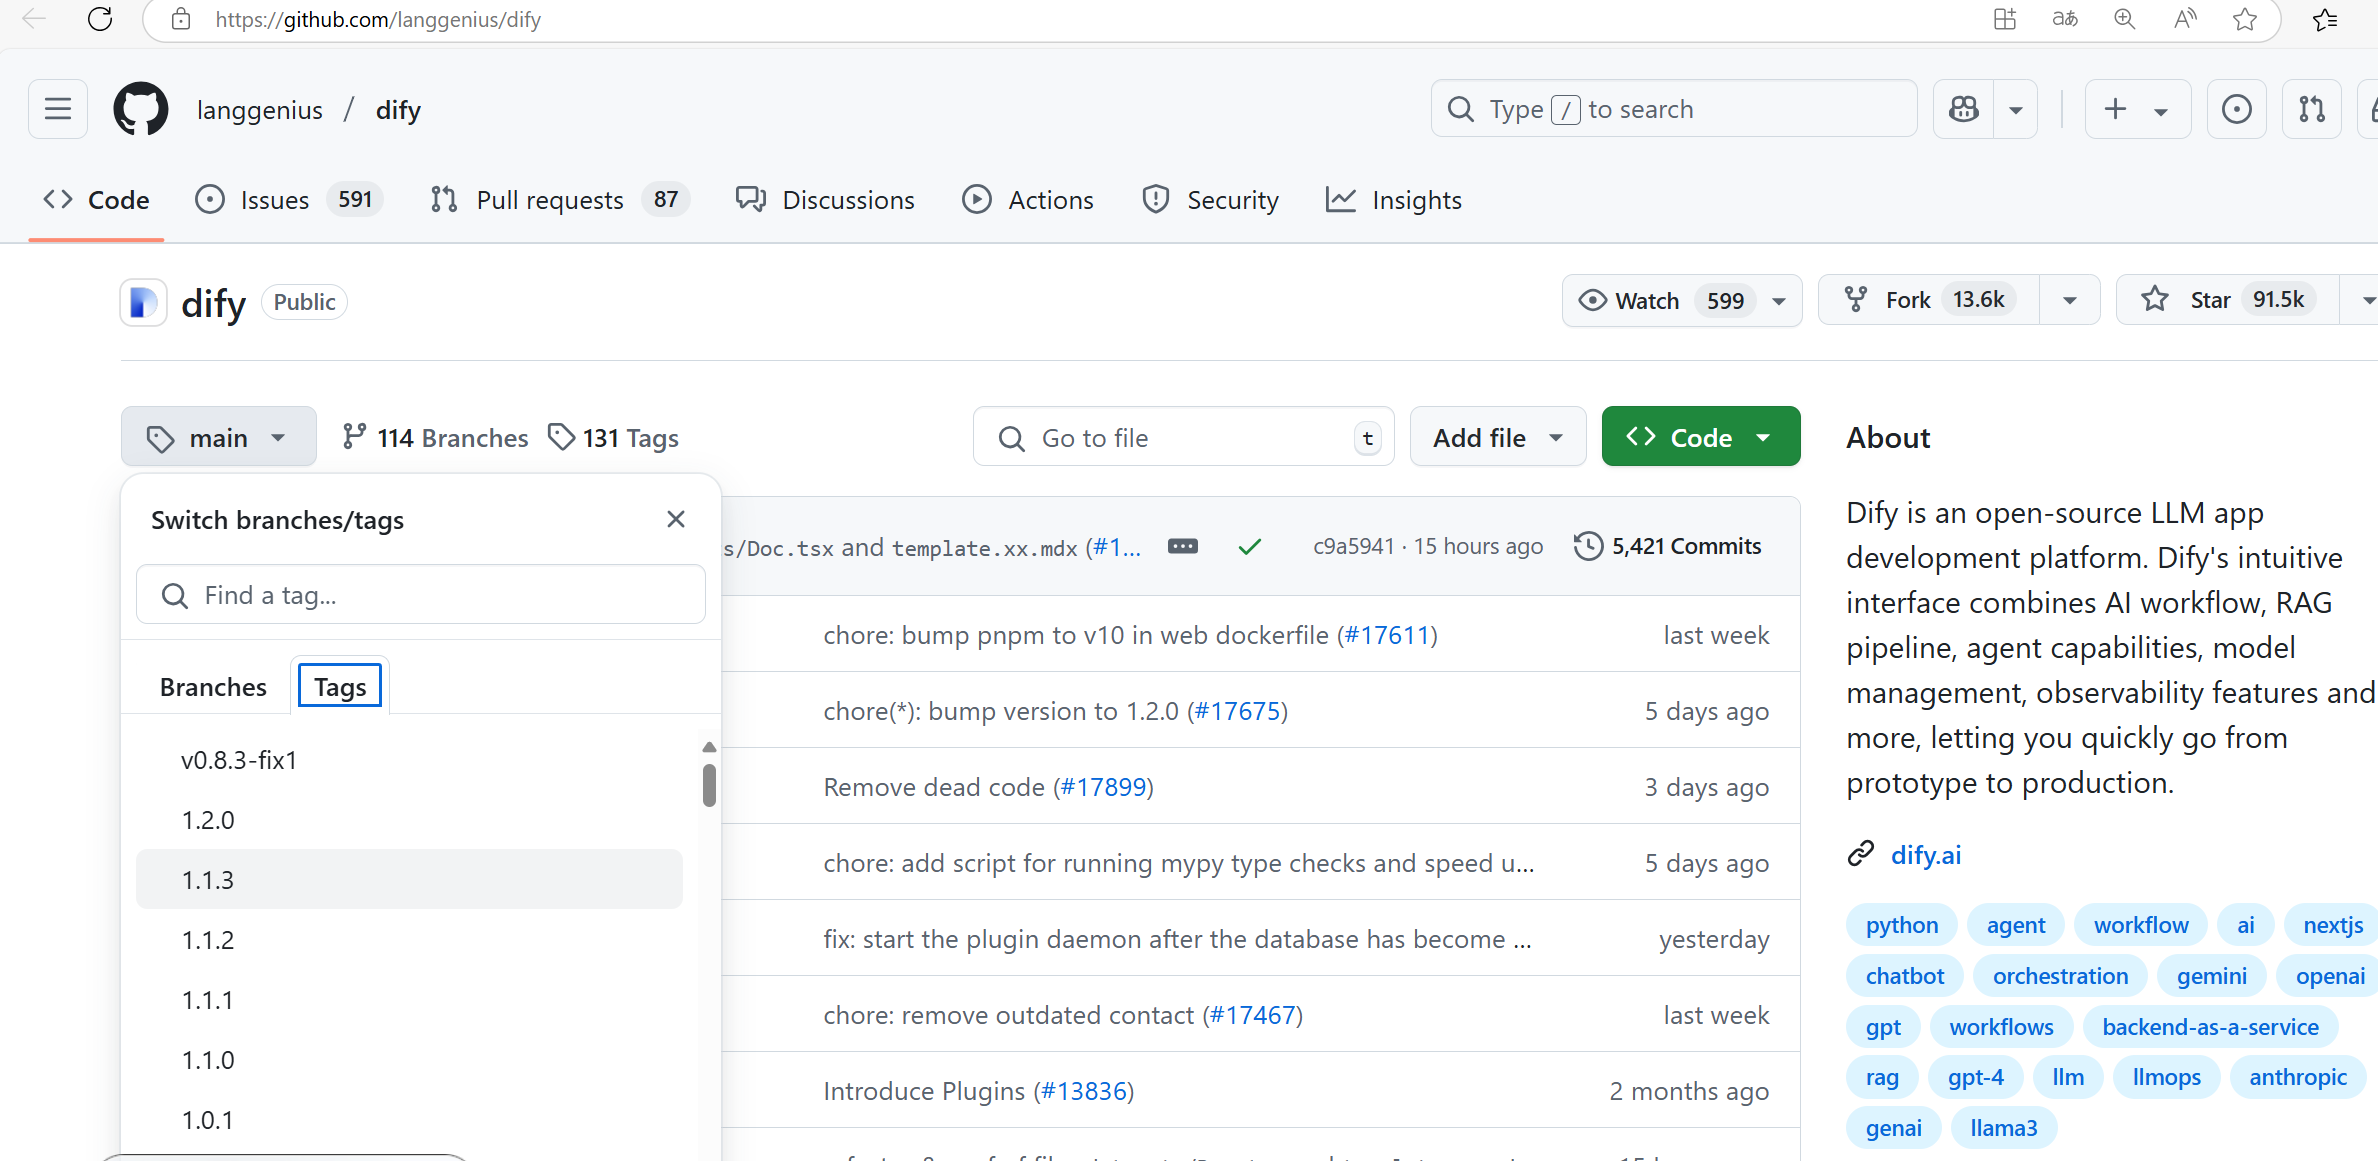Image resolution: width=2378 pixels, height=1161 pixels.
Task: Star the dify repository
Action: click(2226, 300)
